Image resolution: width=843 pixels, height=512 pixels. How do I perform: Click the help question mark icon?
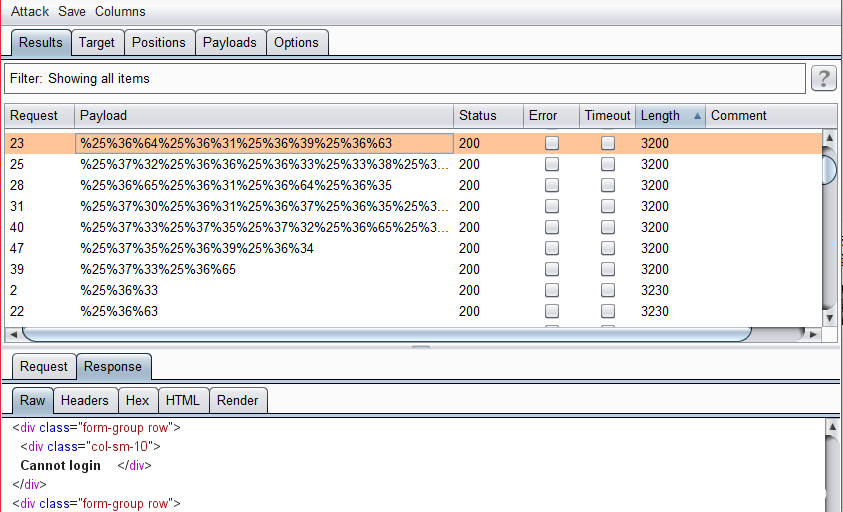(x=823, y=79)
